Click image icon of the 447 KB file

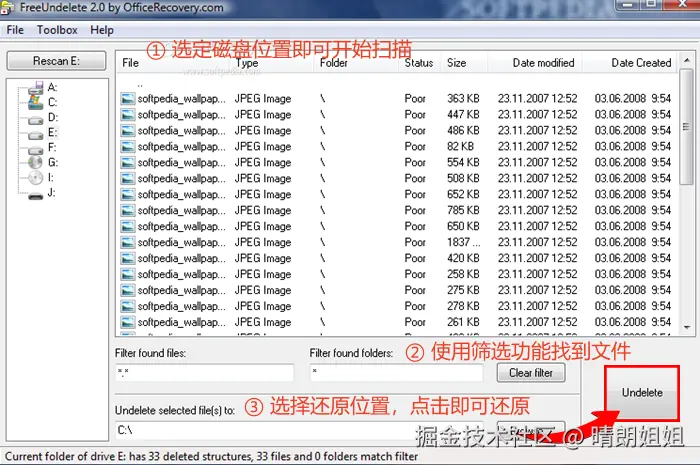[x=128, y=115]
